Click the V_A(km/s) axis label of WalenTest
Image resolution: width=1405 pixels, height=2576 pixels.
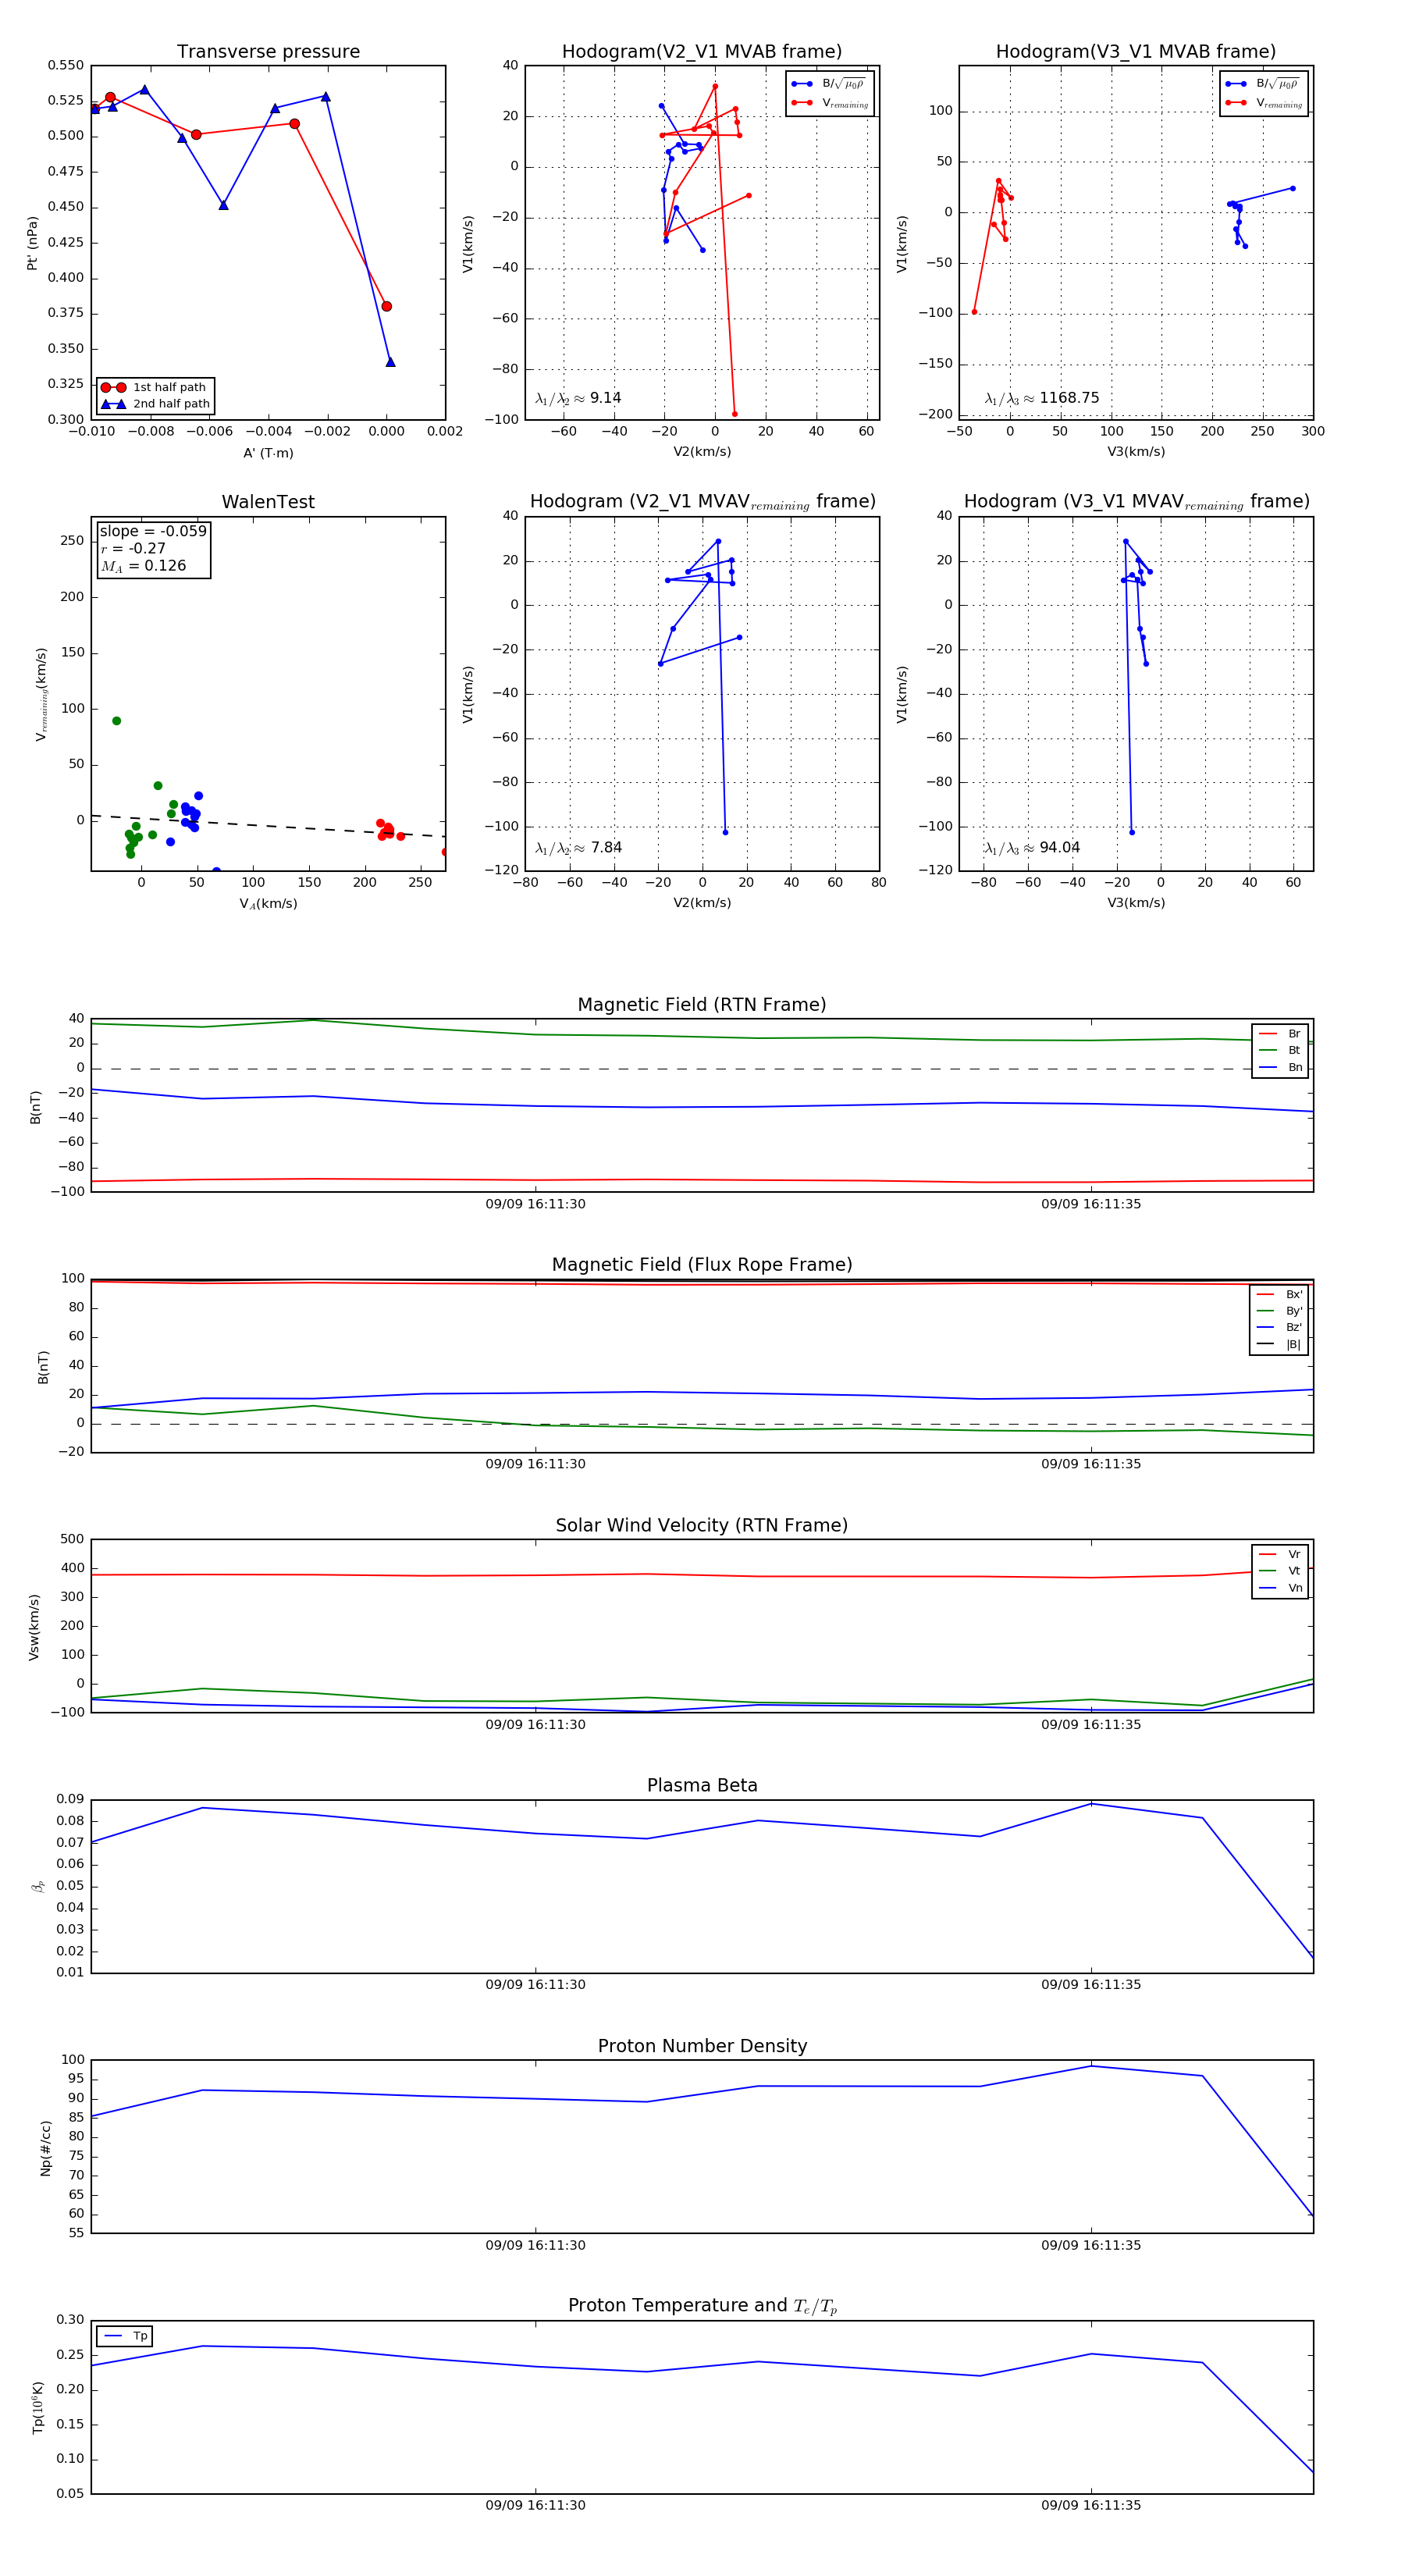(268, 904)
